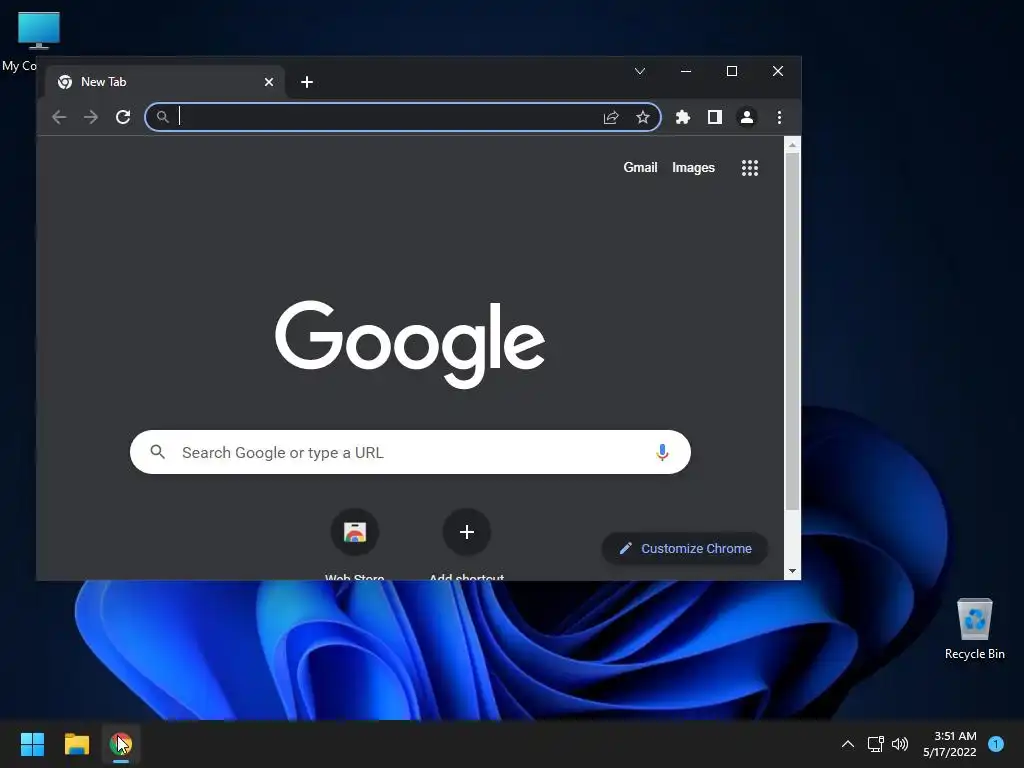Open the Windows Start menu
This screenshot has width=1024, height=768.
[32, 744]
